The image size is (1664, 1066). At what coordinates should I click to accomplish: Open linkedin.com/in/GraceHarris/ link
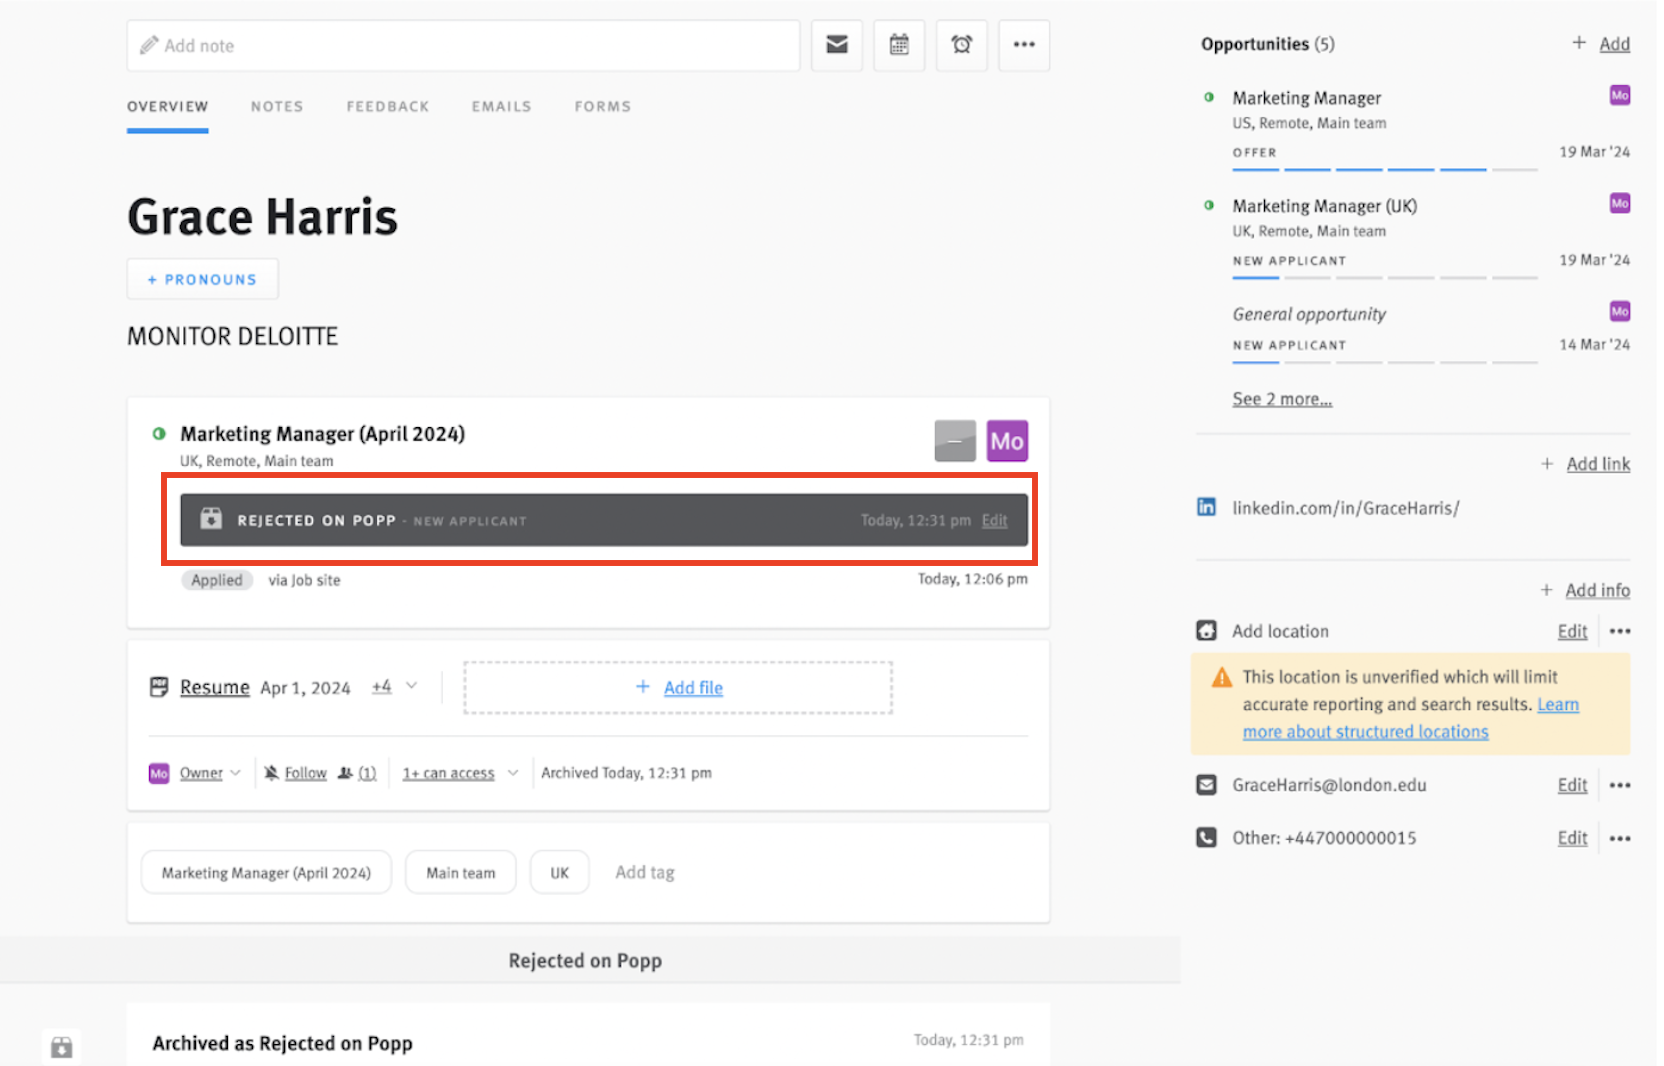point(1345,508)
